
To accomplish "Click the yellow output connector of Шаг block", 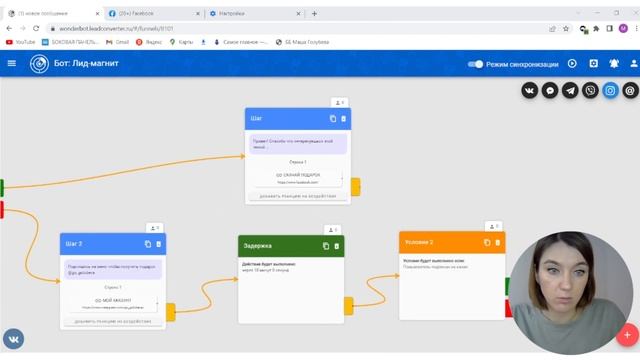I will (x=356, y=187).
